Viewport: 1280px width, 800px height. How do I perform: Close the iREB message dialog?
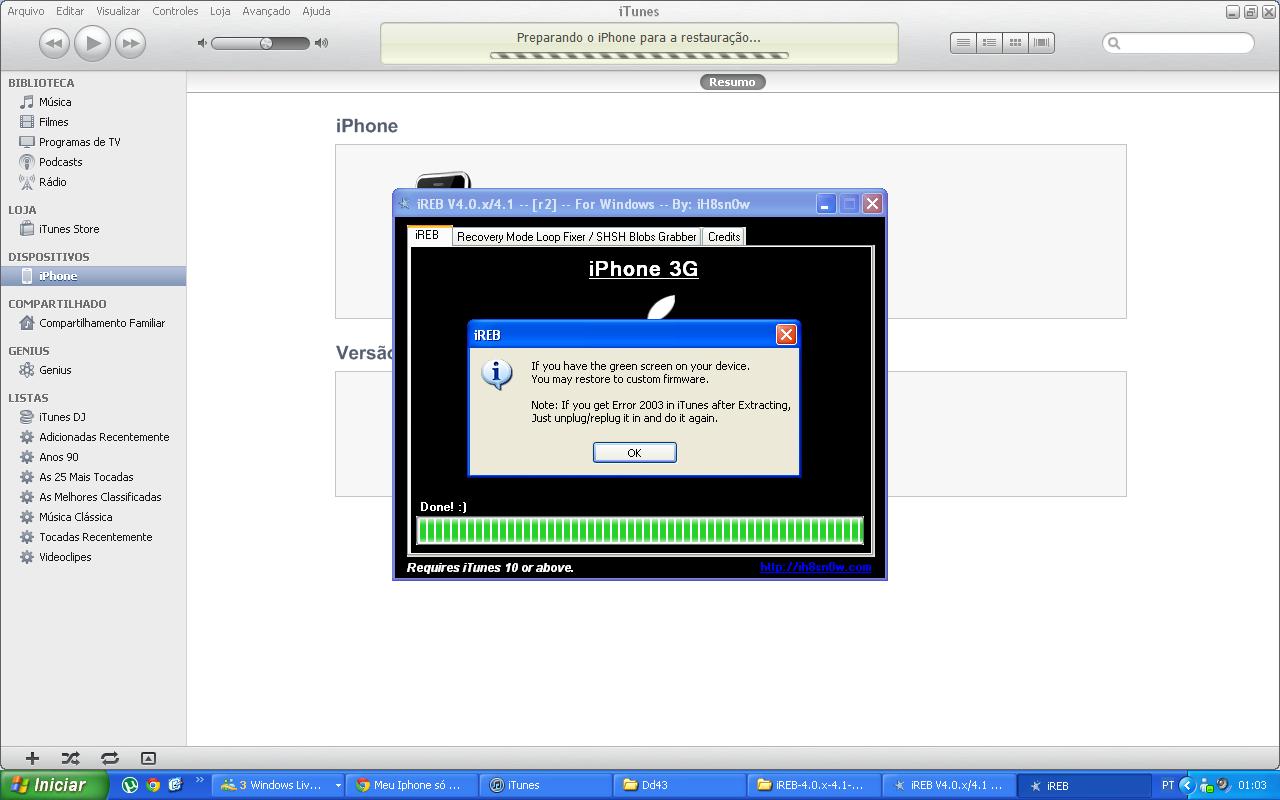[x=786, y=334]
